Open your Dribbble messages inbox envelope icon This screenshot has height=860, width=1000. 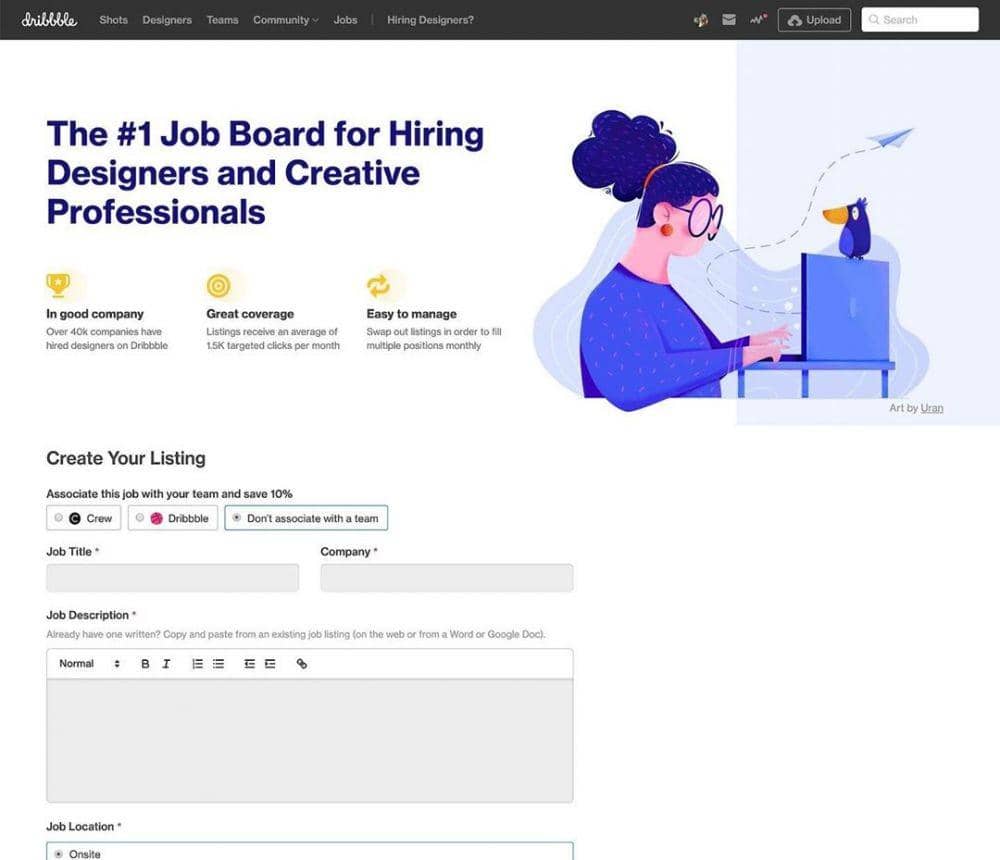coord(729,19)
